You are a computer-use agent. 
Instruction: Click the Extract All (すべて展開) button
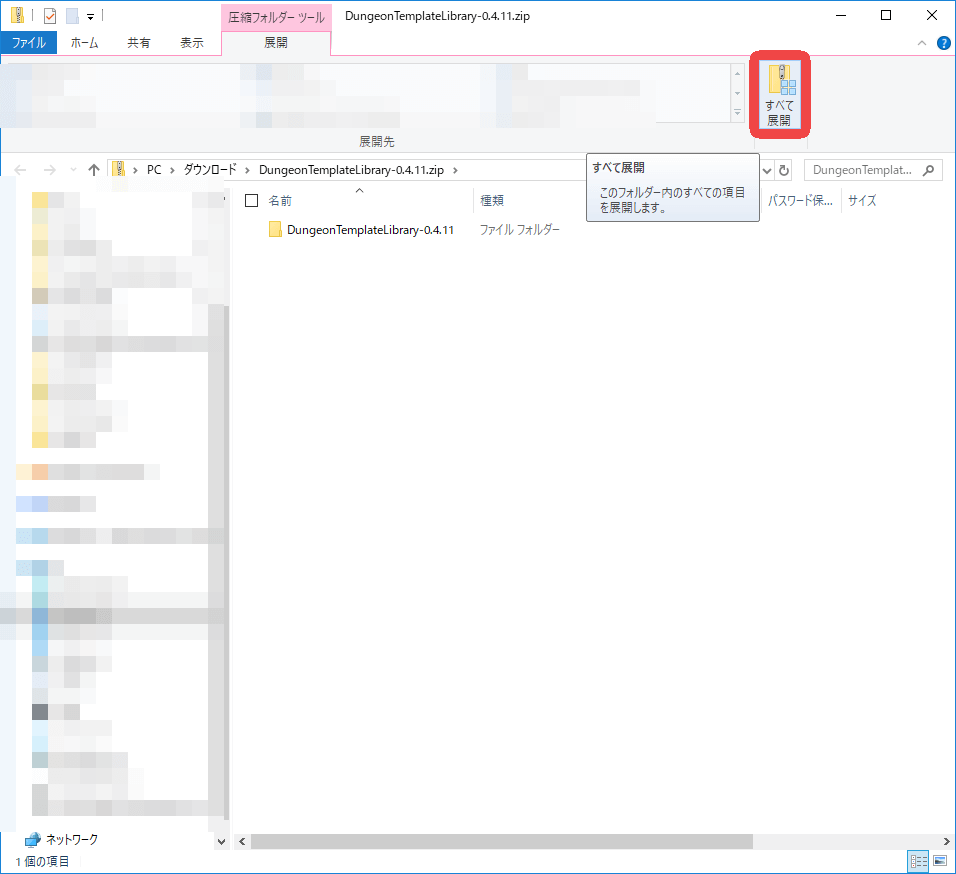pos(779,96)
